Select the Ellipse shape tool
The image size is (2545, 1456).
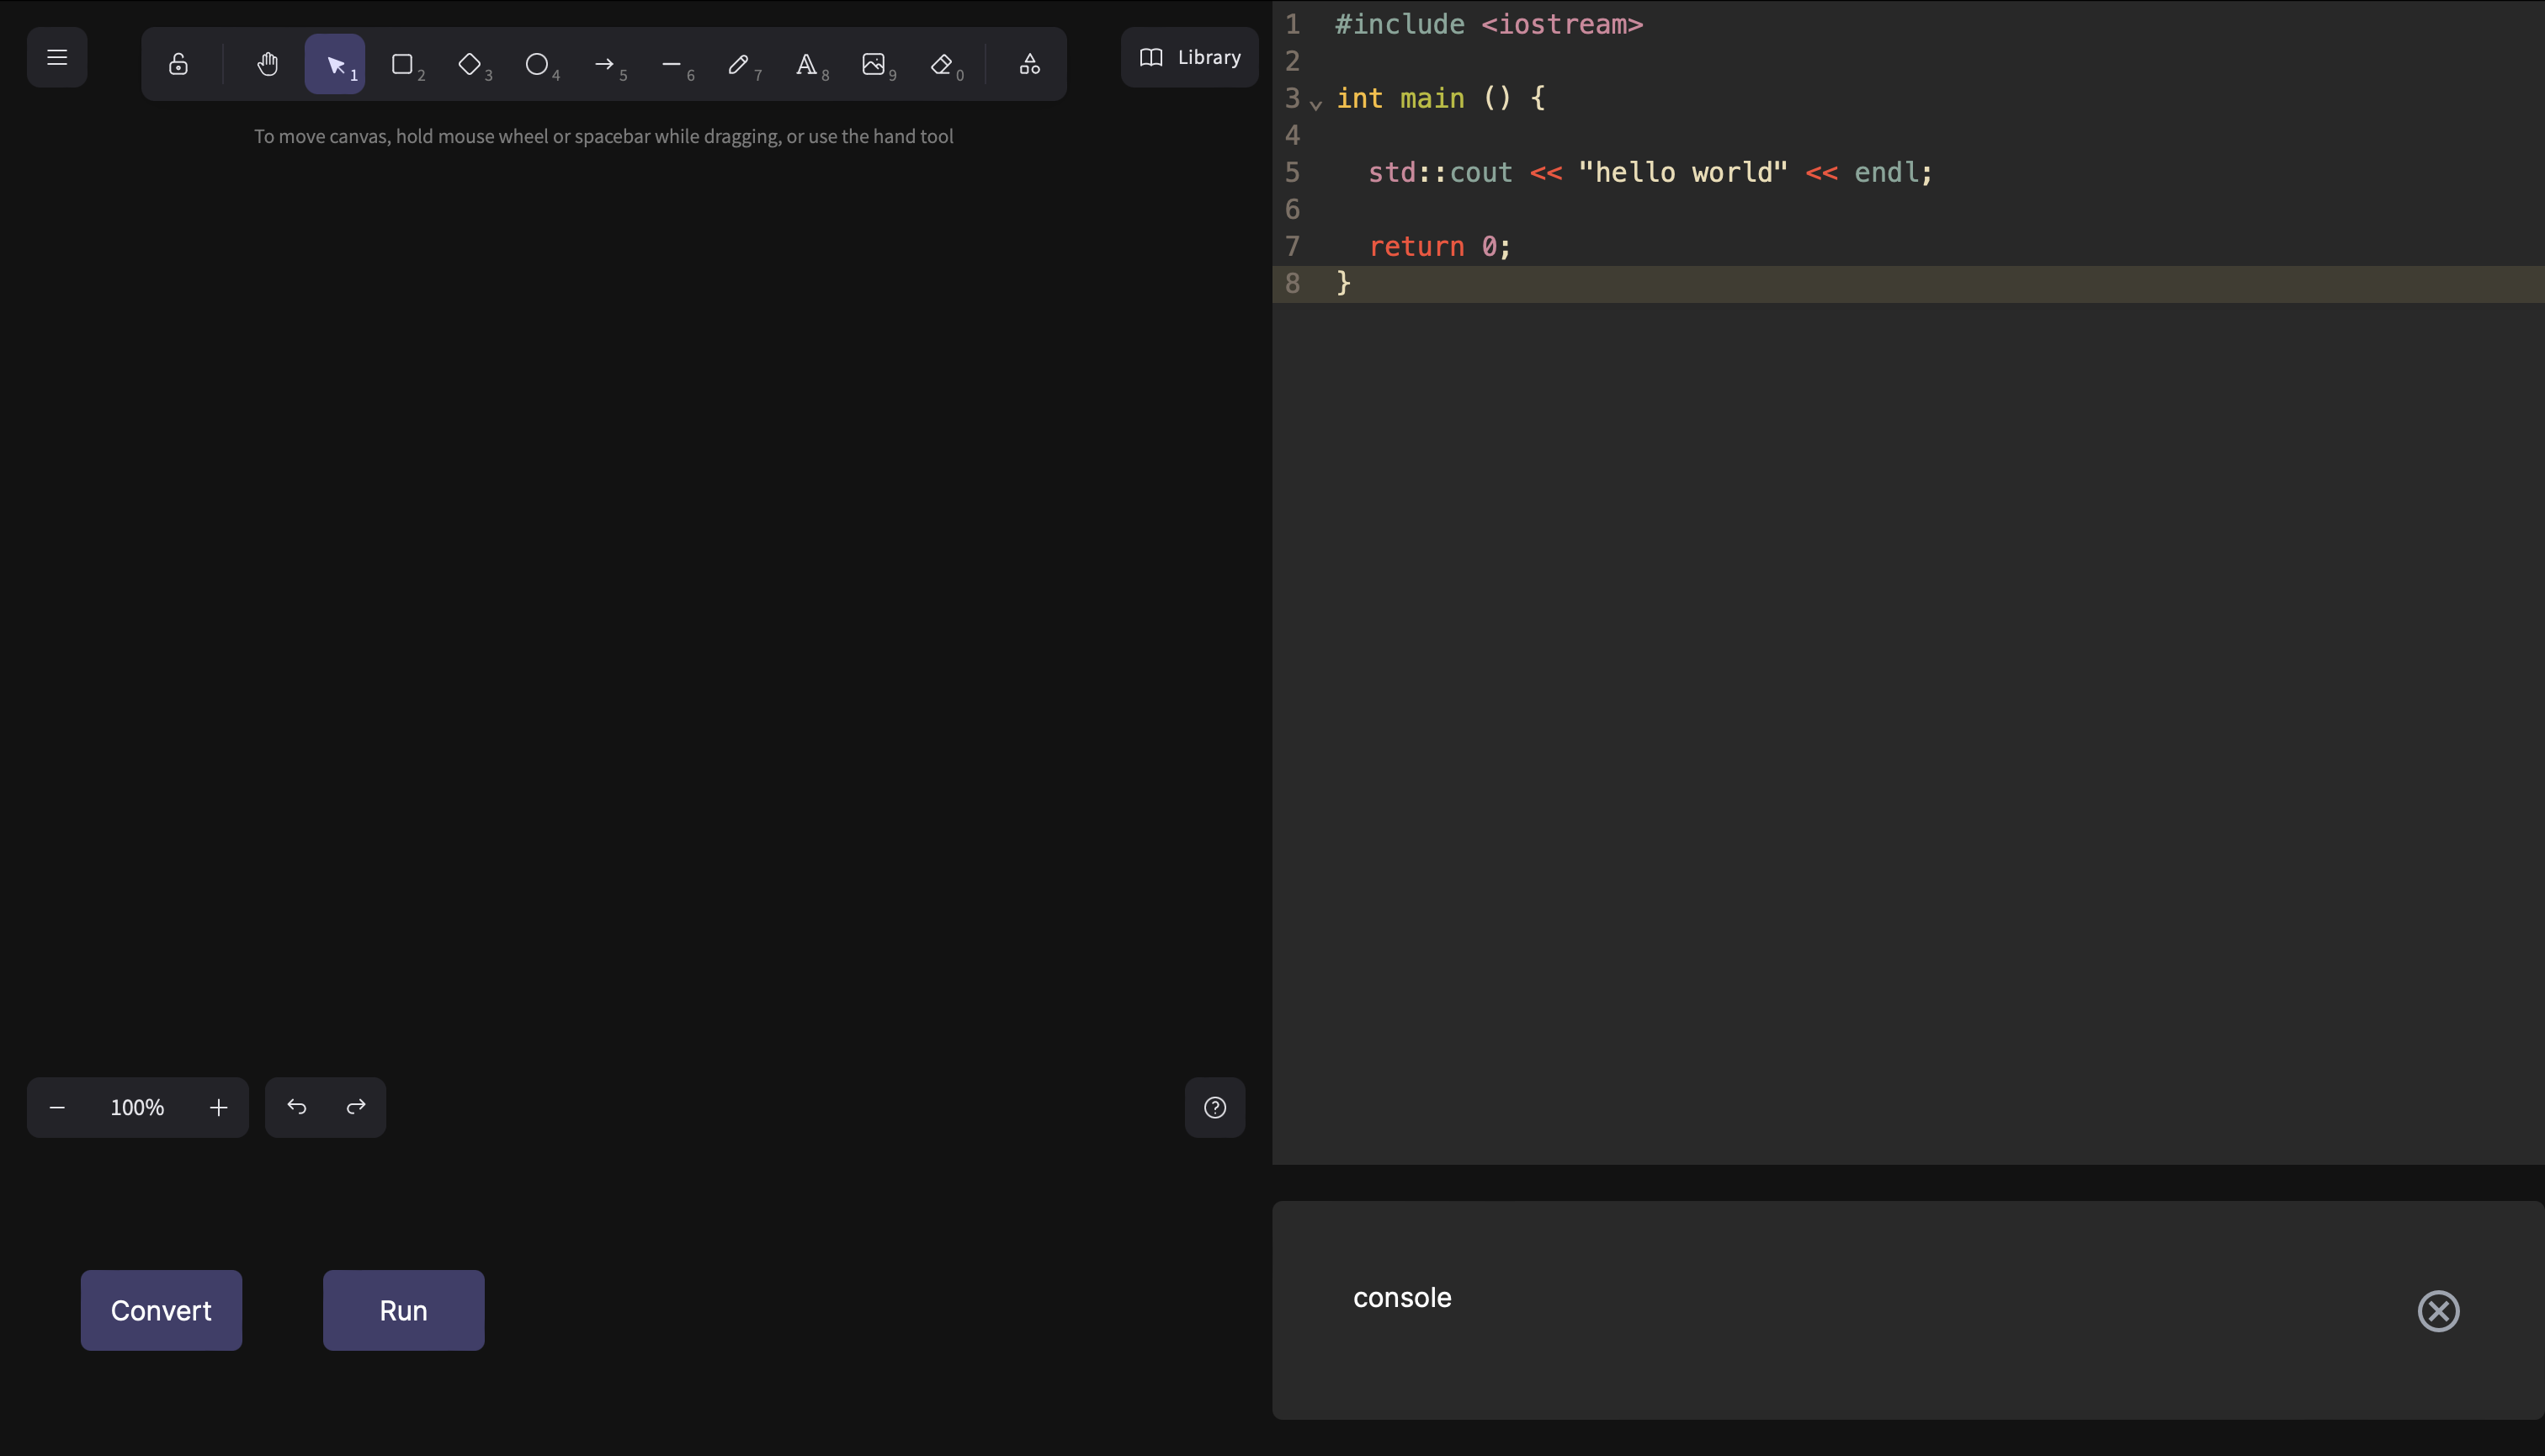coord(537,64)
